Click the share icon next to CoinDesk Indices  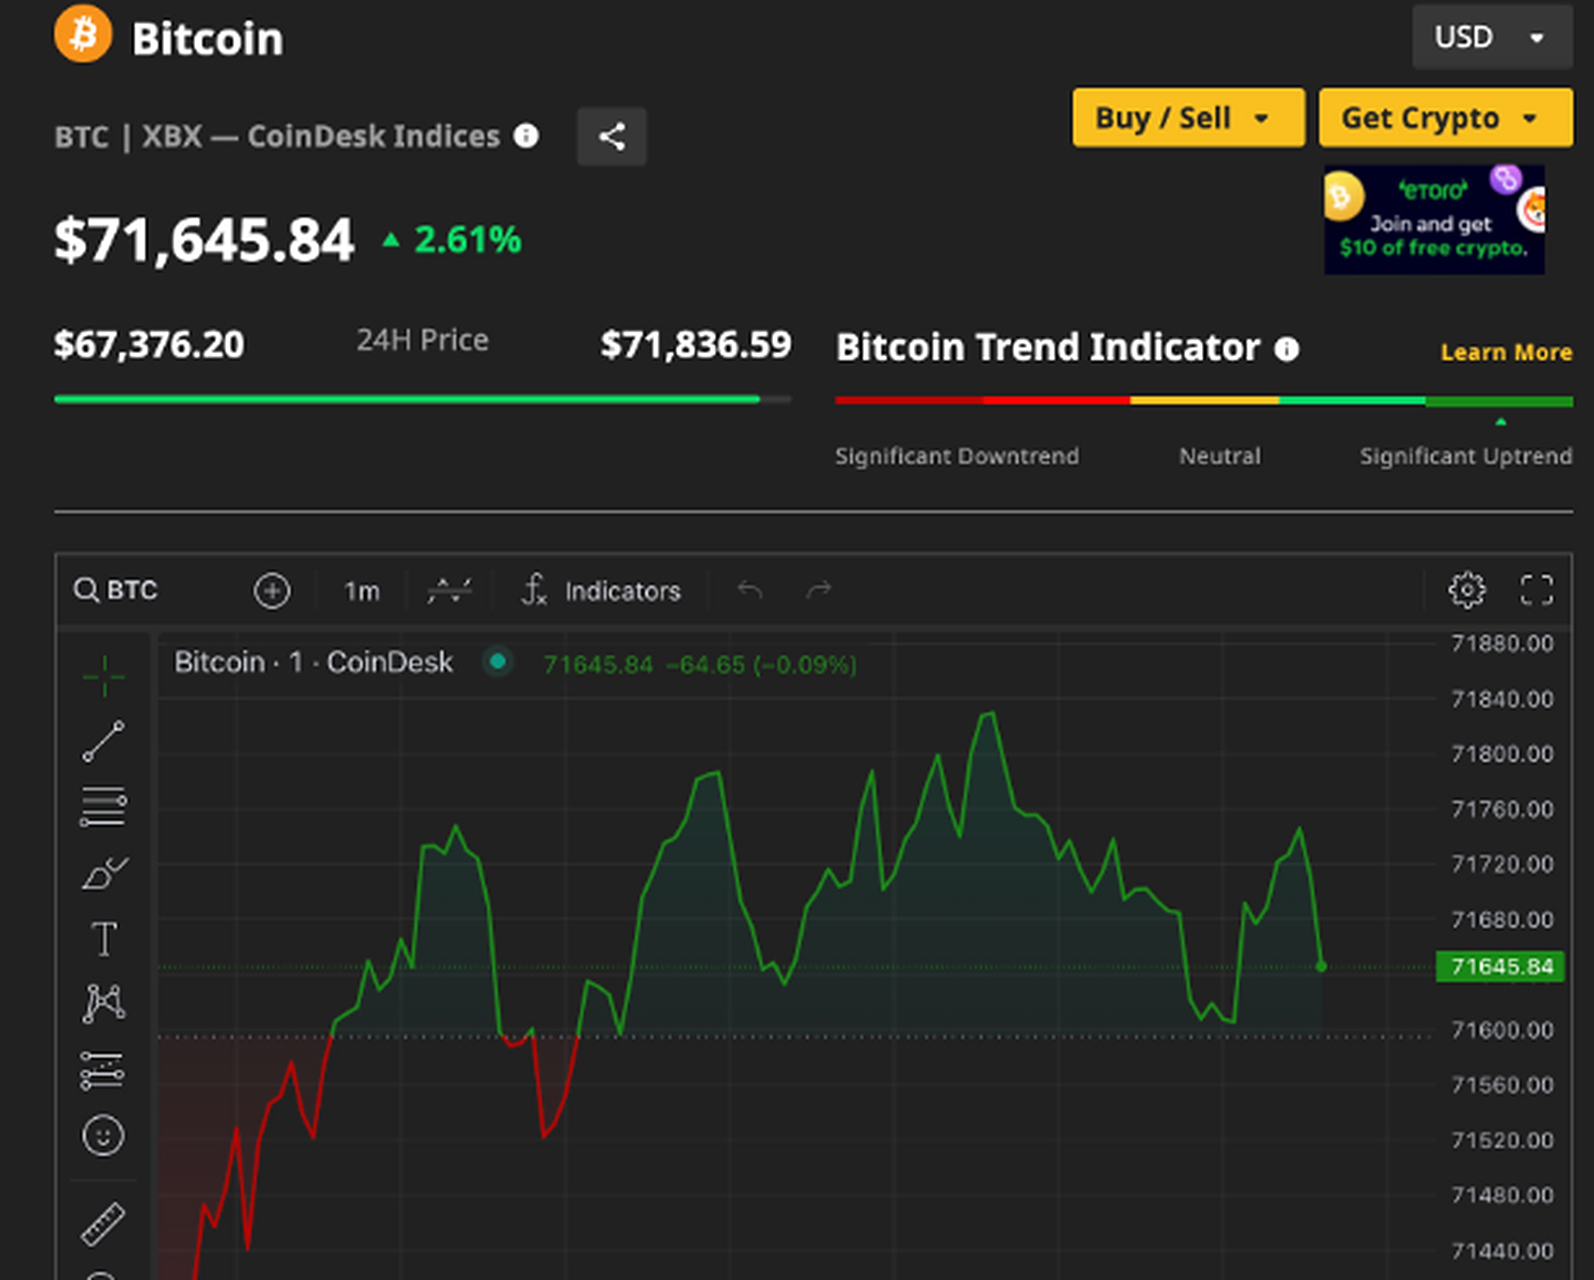611,136
